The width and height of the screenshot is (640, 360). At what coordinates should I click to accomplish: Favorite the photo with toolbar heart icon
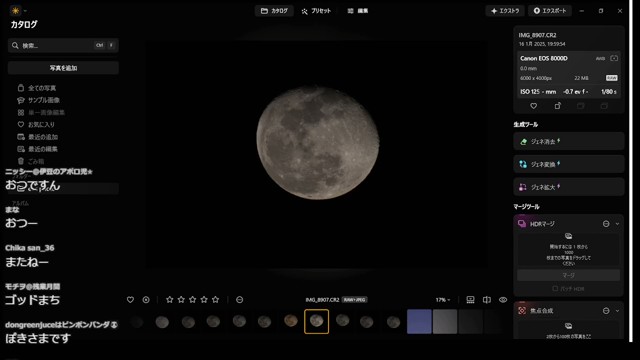click(x=130, y=300)
